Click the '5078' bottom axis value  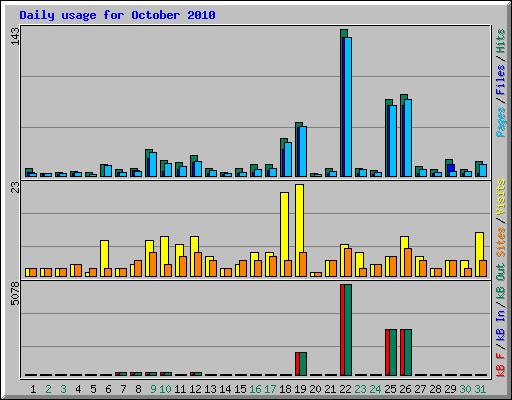click(15, 293)
